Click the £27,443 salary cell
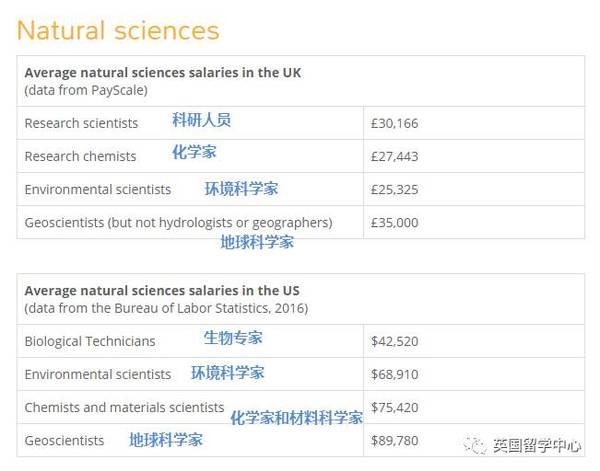This screenshot has width=600, height=471. click(395, 156)
